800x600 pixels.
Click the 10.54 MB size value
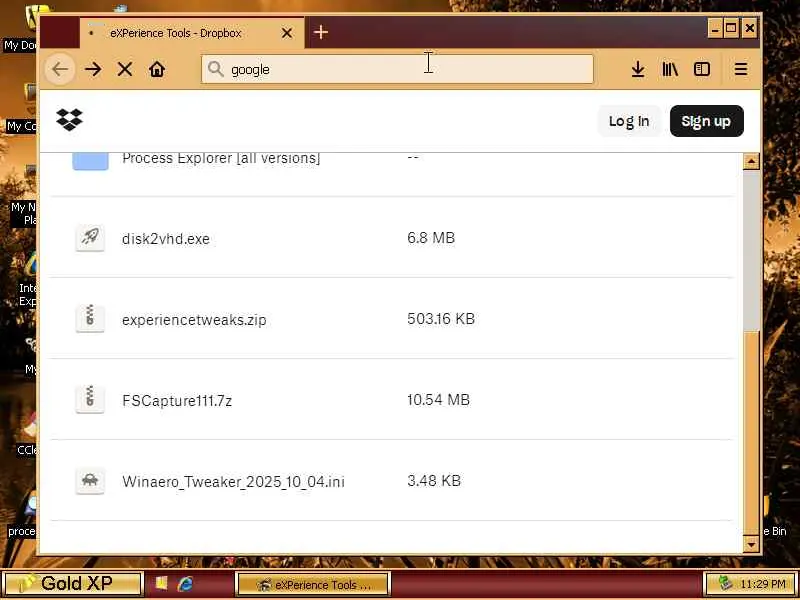click(x=438, y=399)
